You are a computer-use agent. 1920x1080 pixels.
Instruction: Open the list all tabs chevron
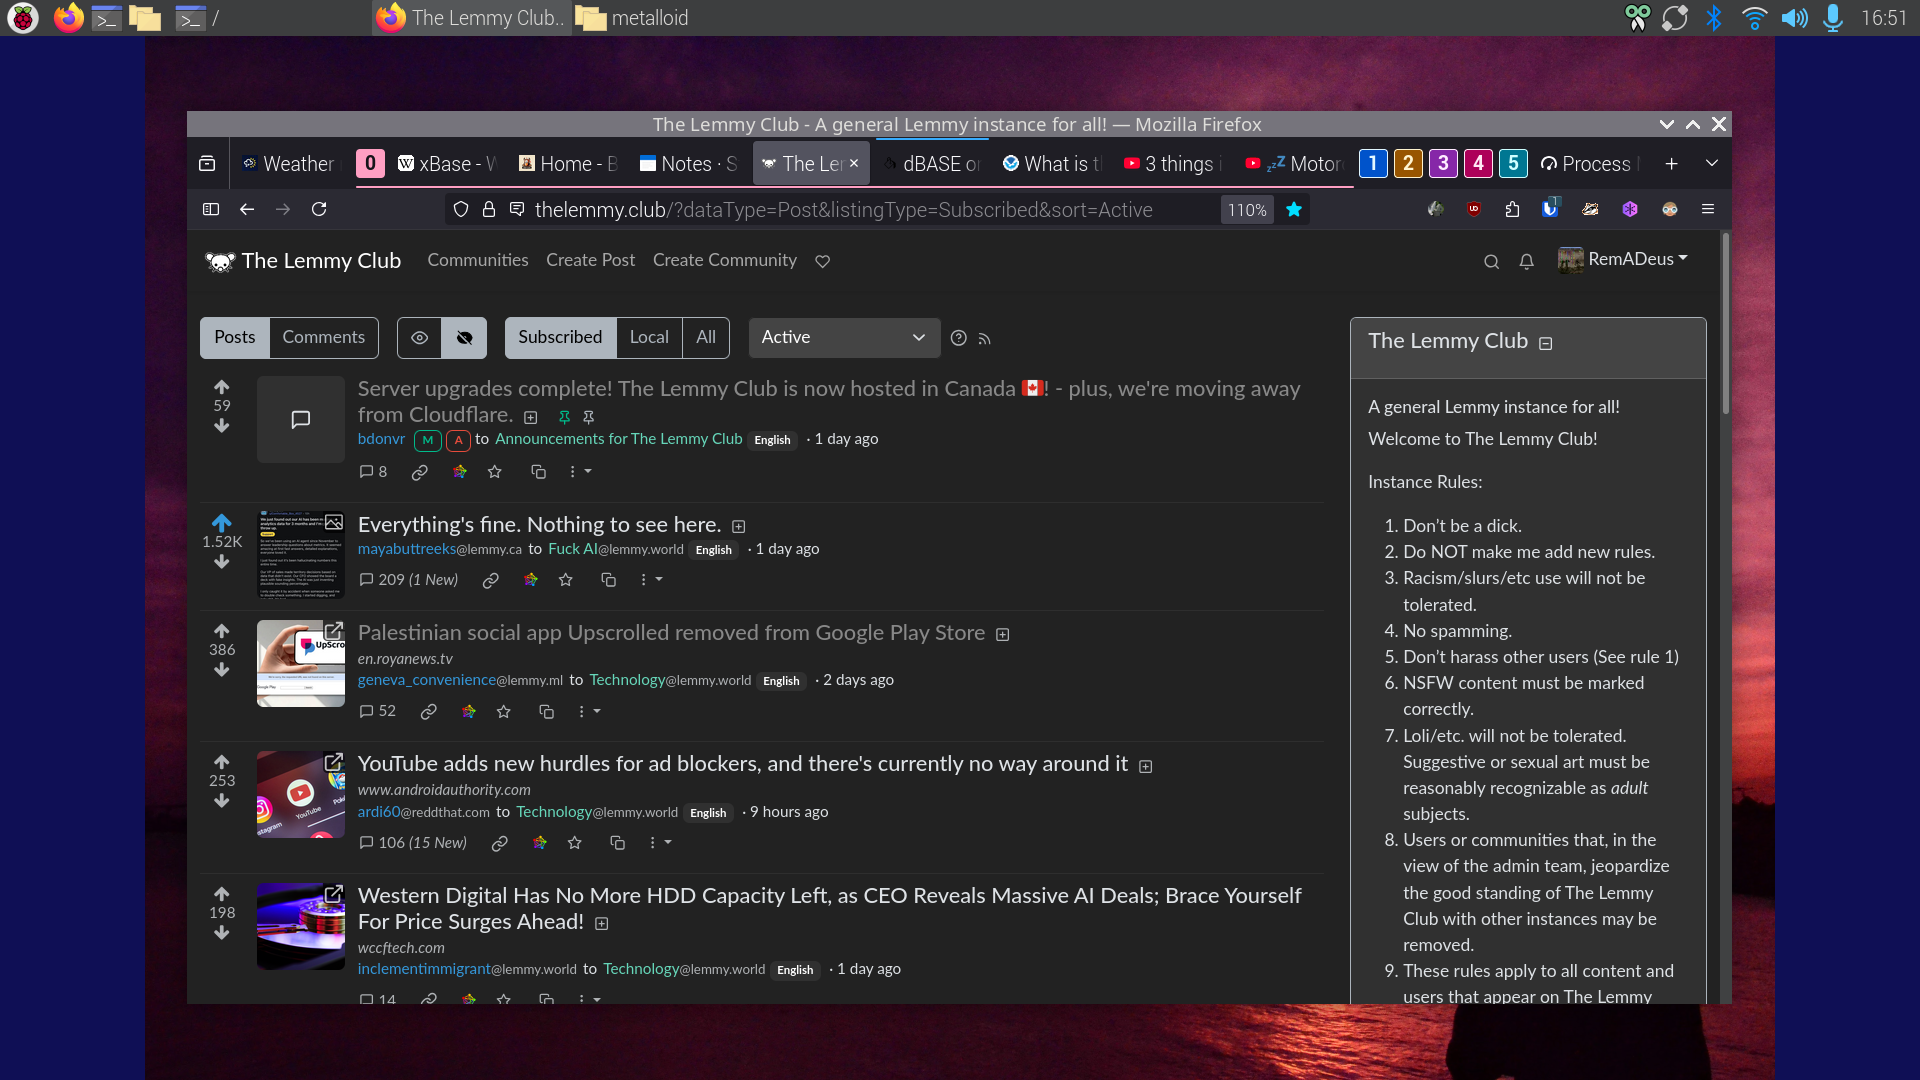pos(1712,163)
